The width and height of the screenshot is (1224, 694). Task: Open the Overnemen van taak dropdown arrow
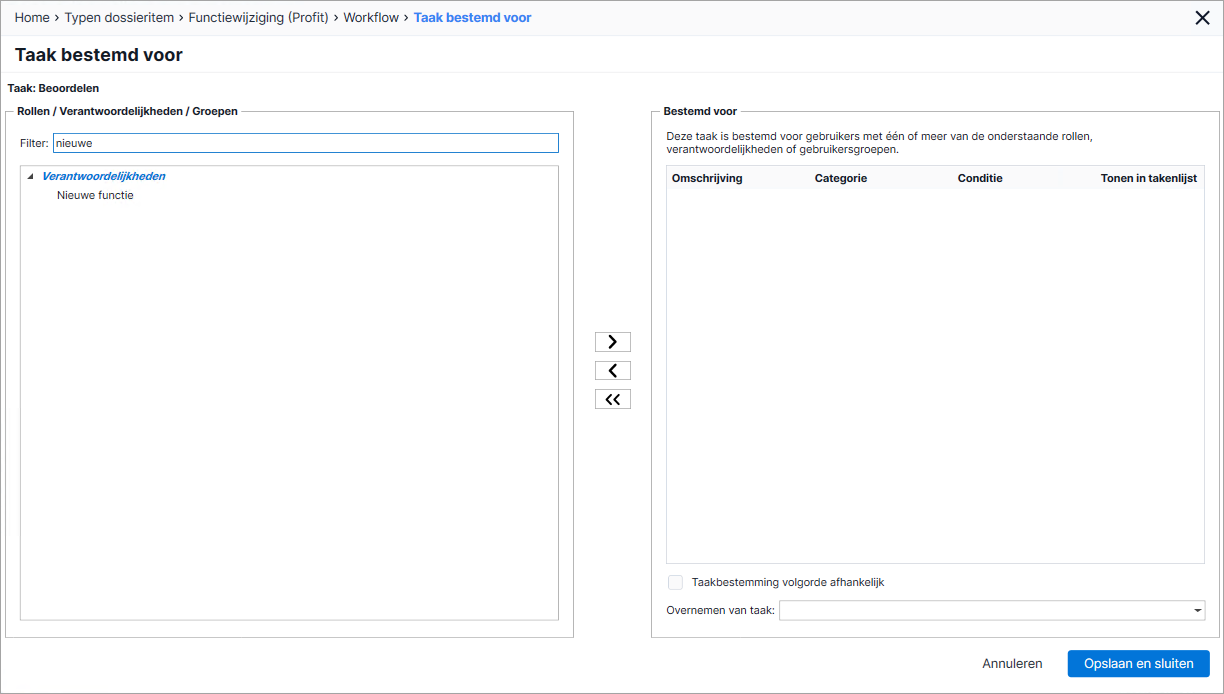(x=1197, y=610)
